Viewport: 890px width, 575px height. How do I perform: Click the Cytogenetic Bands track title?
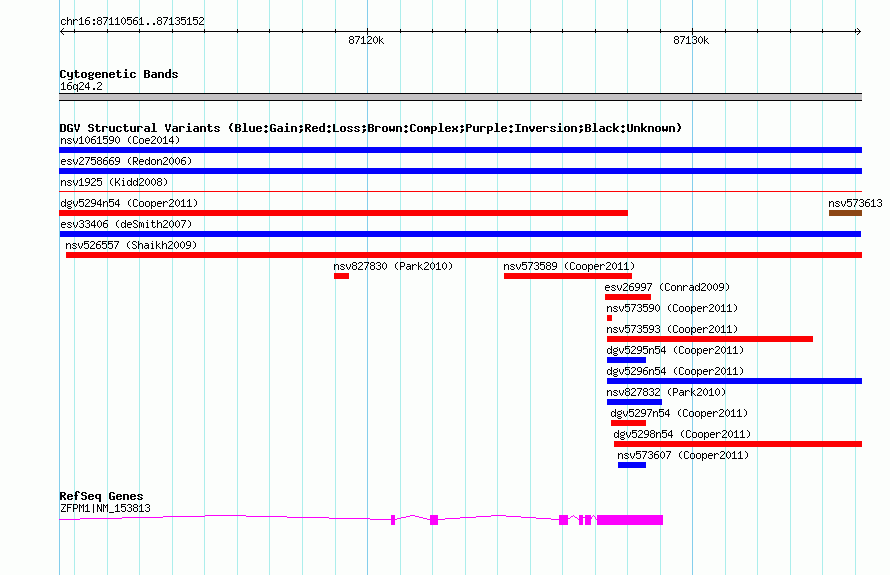119,74
